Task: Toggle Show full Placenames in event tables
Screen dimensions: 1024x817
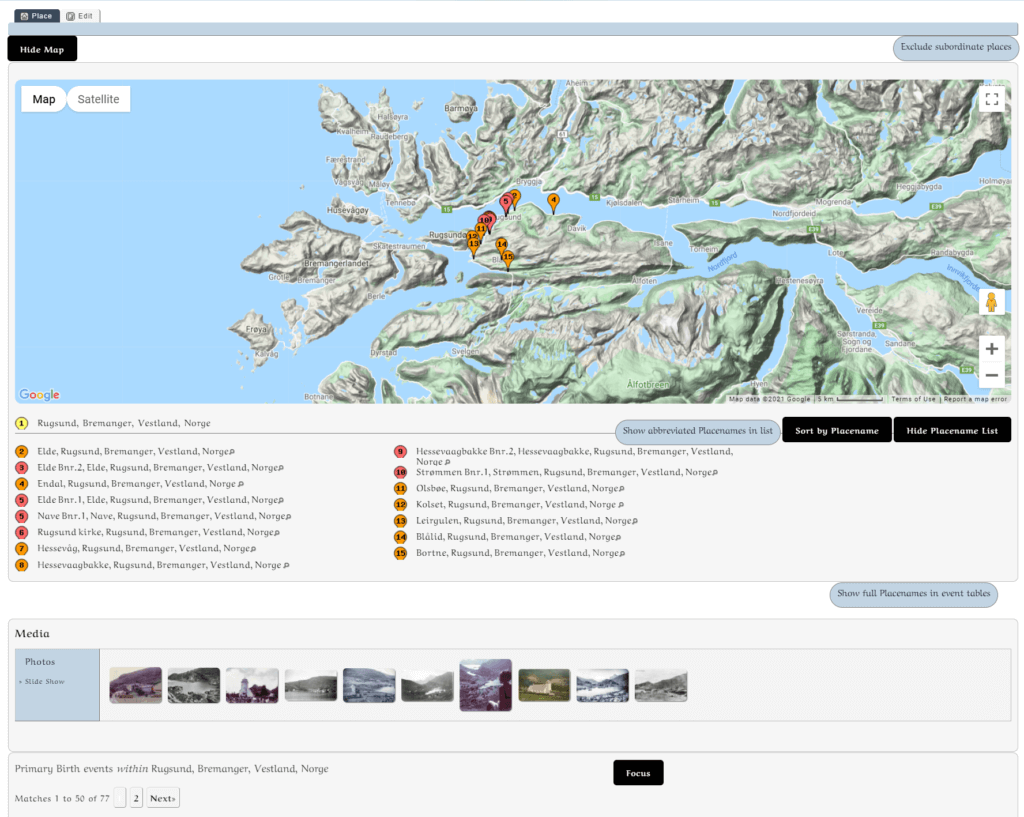Action: (x=913, y=594)
